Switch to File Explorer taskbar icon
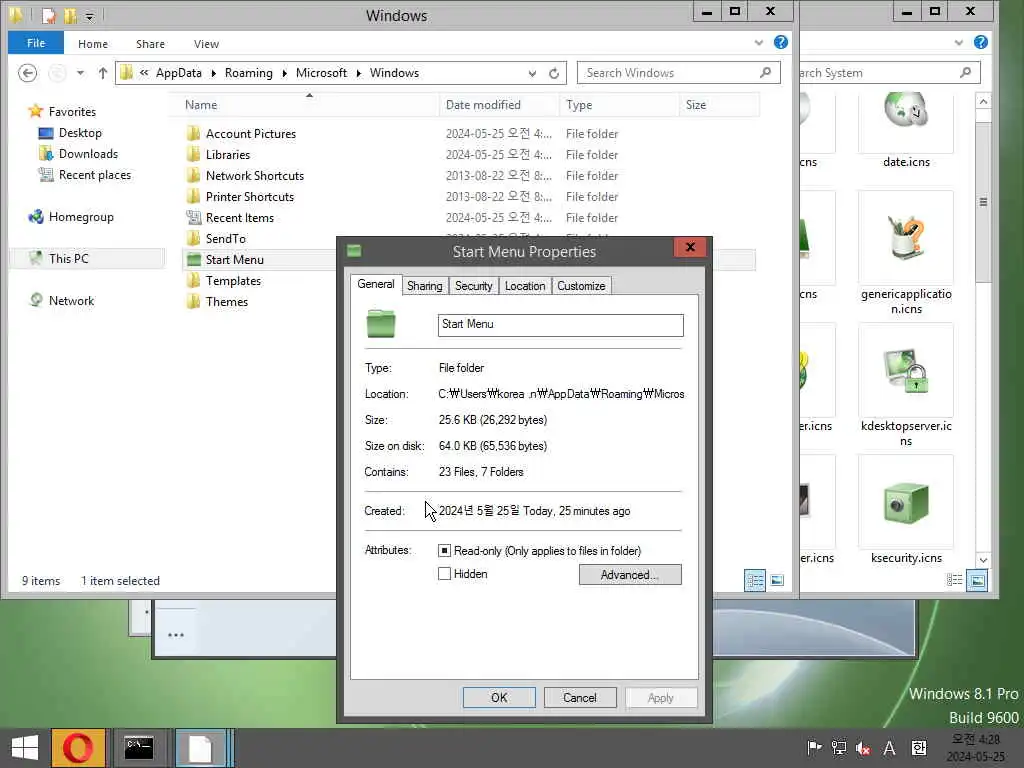The image size is (1024, 768). click(200, 748)
